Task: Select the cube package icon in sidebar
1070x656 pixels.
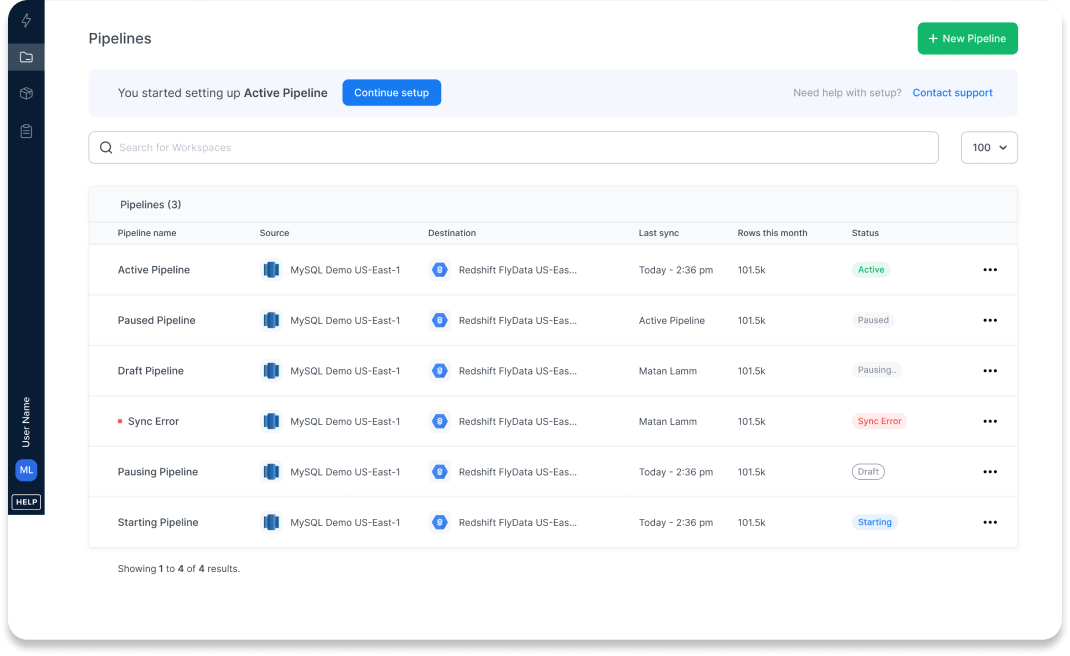Action: tap(26, 93)
